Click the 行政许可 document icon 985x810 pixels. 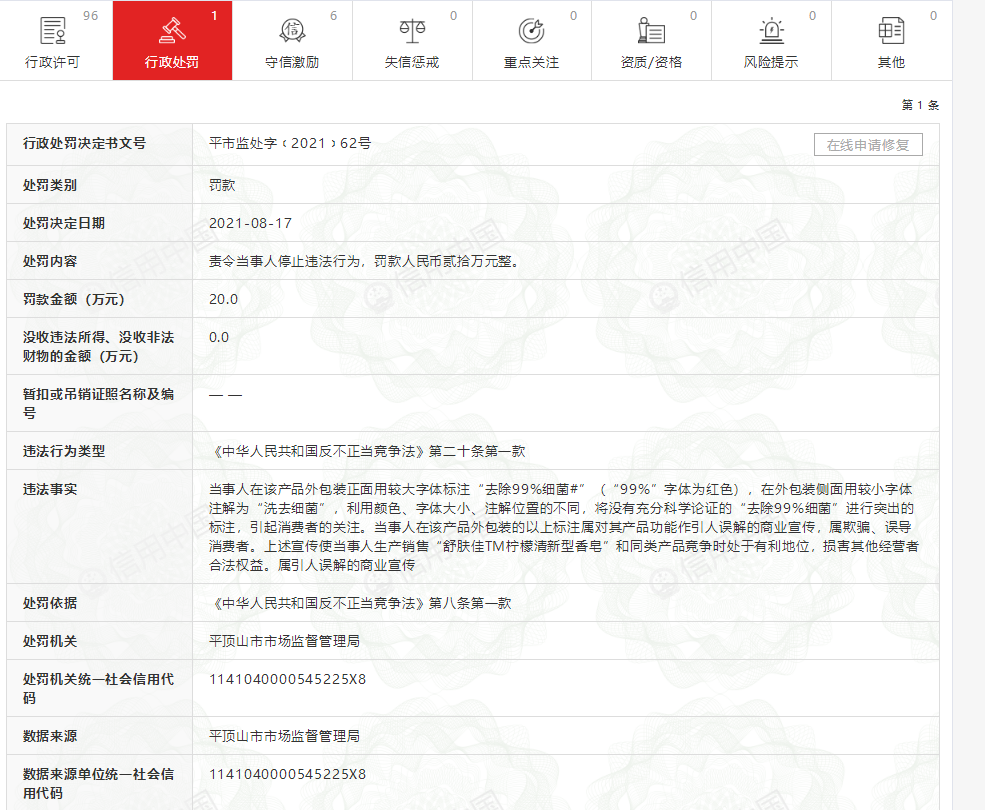click(x=52, y=31)
